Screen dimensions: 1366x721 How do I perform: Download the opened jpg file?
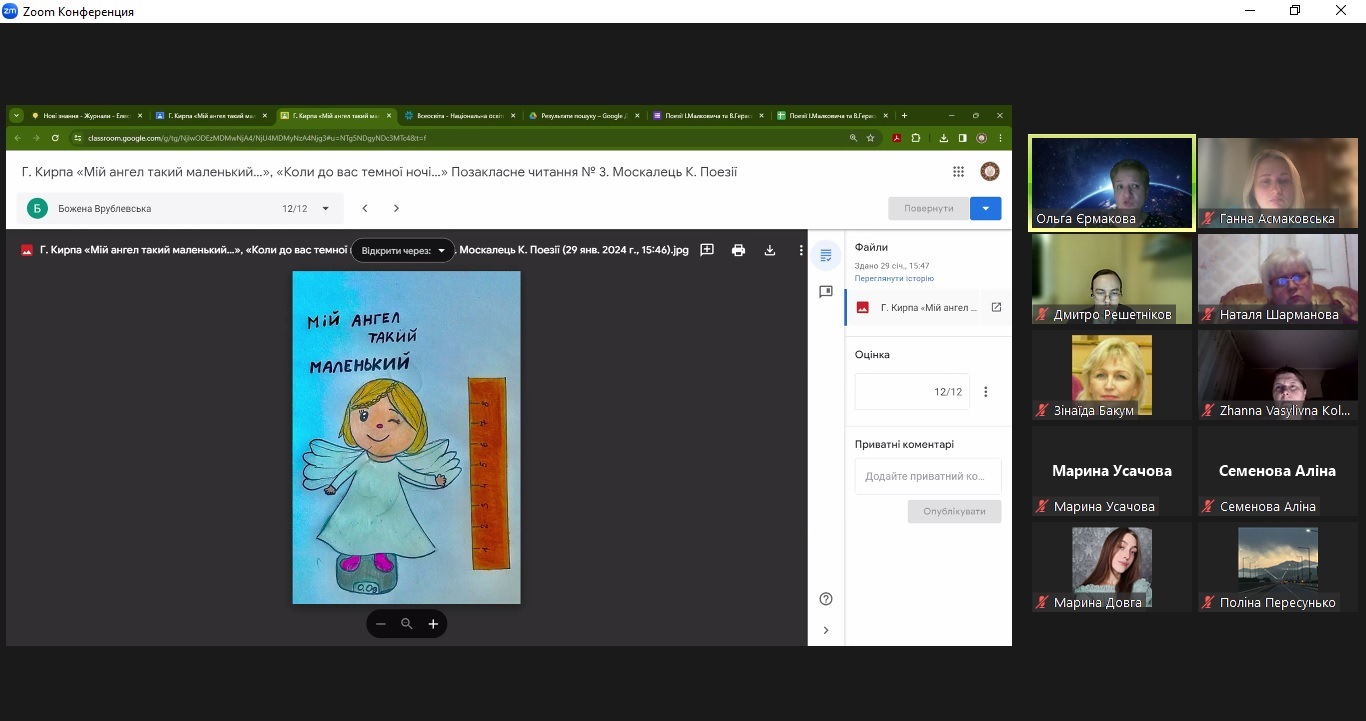770,250
